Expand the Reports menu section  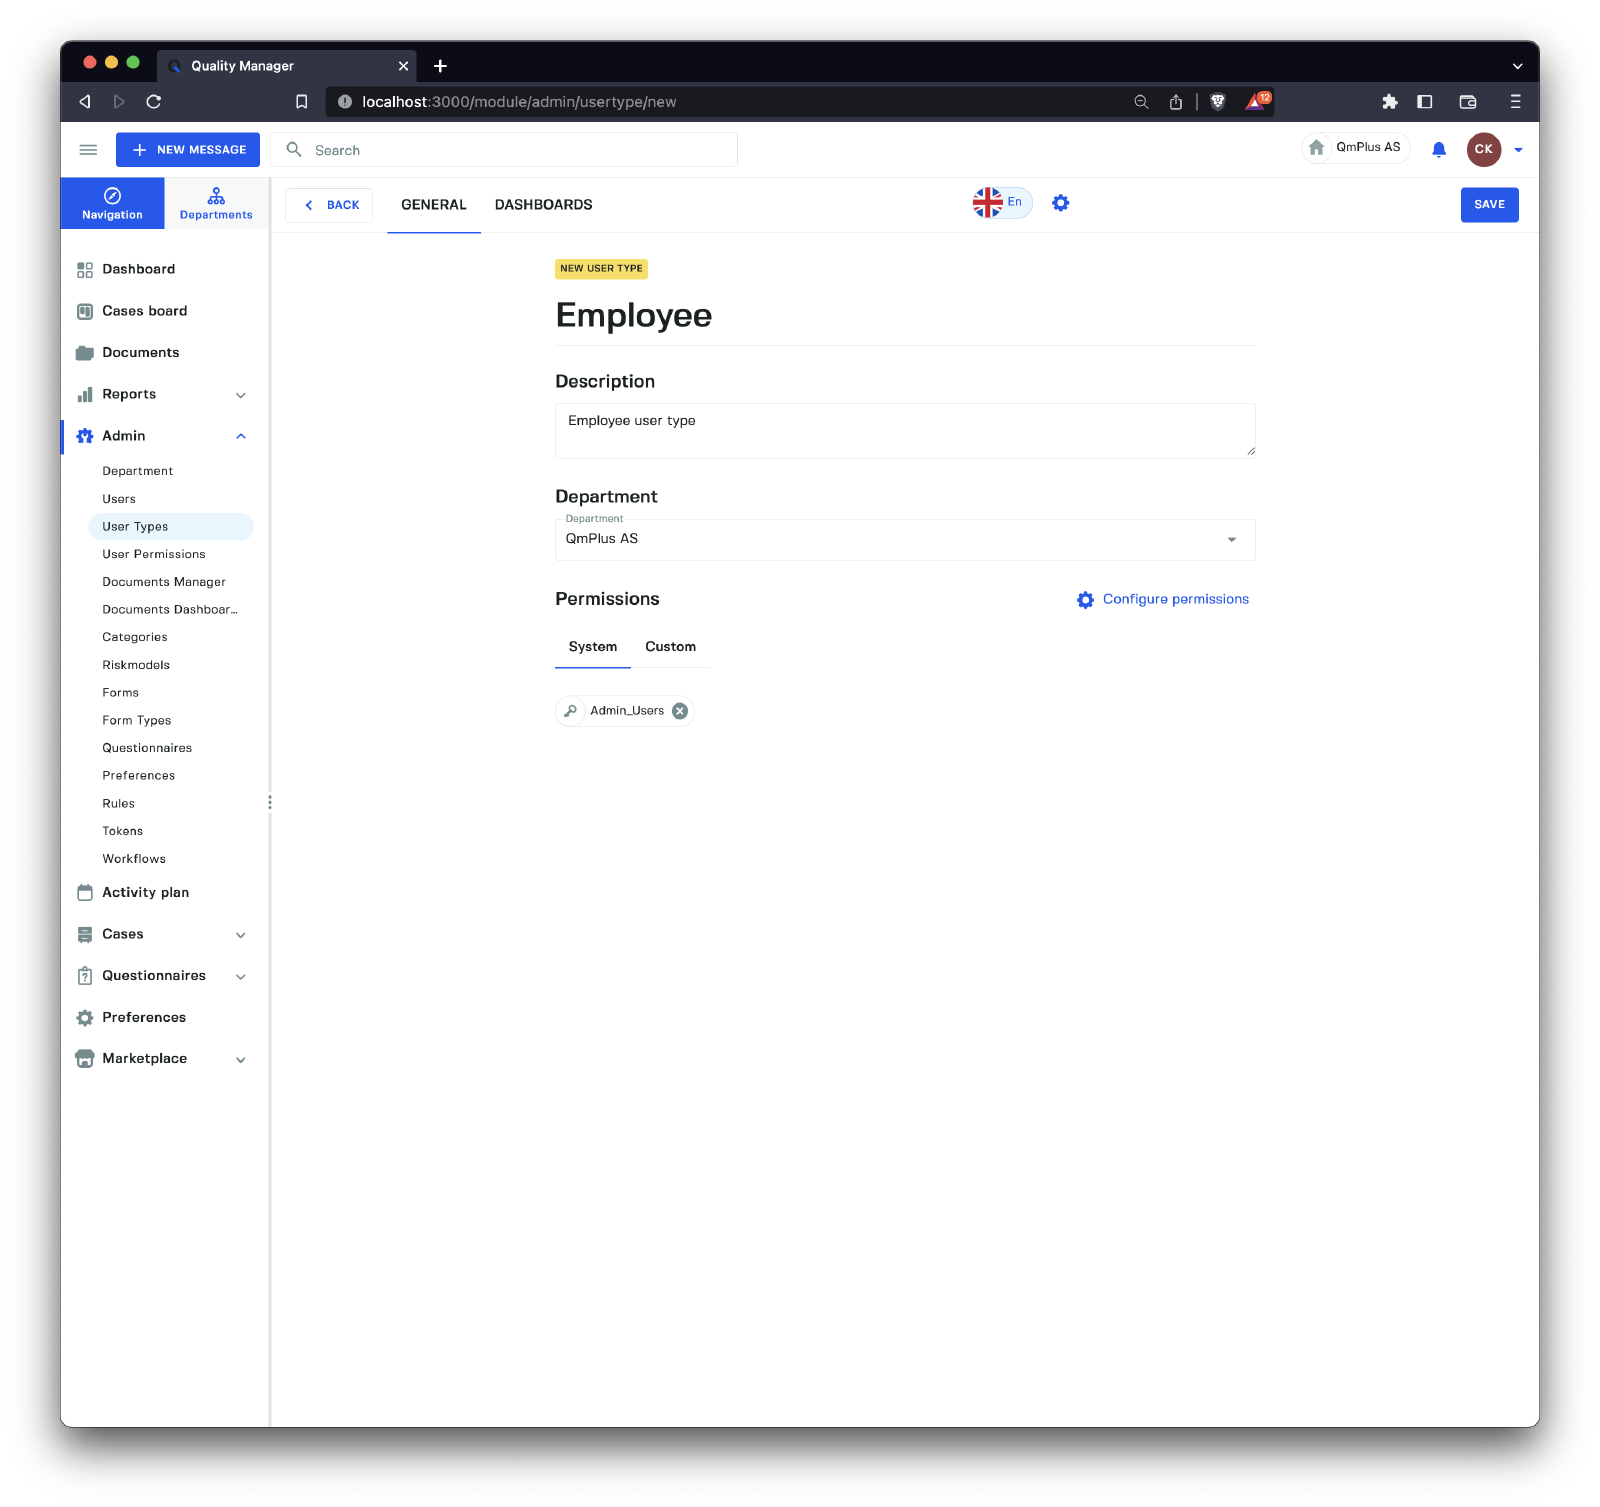(240, 395)
